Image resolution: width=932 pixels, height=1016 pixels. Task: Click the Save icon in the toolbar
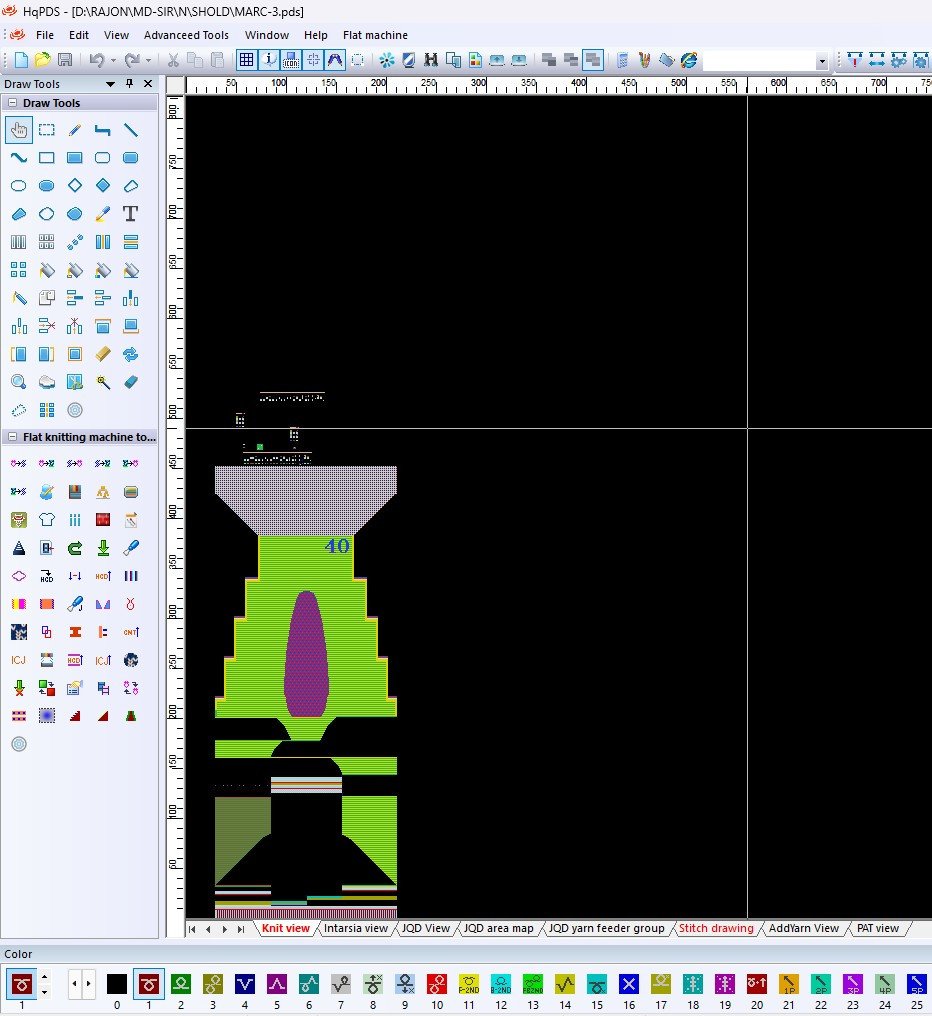click(x=65, y=60)
